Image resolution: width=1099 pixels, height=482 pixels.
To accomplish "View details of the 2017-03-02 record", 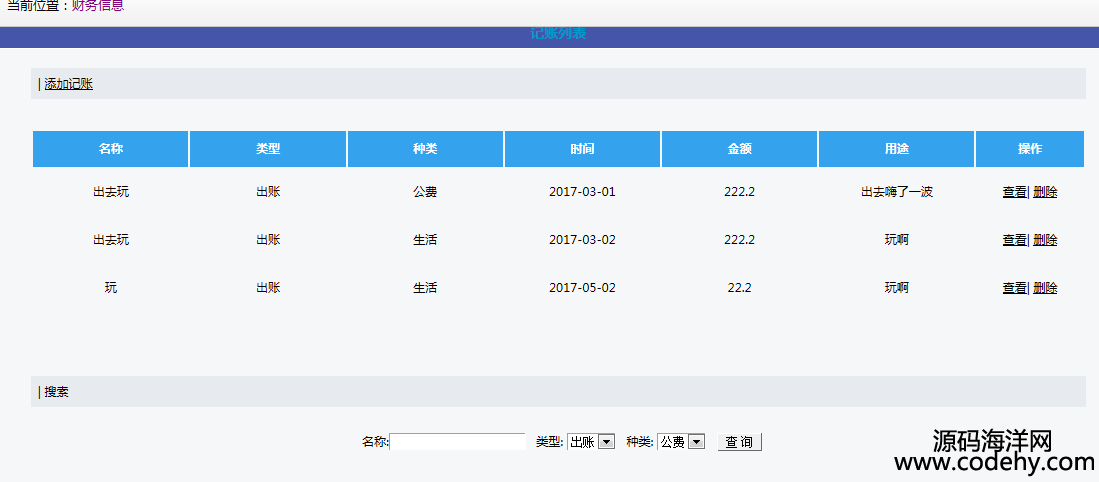I will (x=1014, y=240).
